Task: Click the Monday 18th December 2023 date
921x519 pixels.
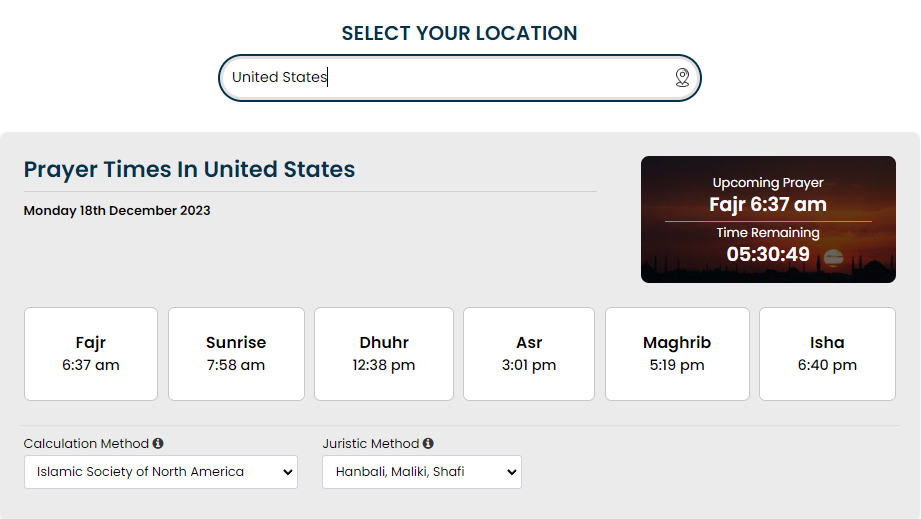Action: 117,211
